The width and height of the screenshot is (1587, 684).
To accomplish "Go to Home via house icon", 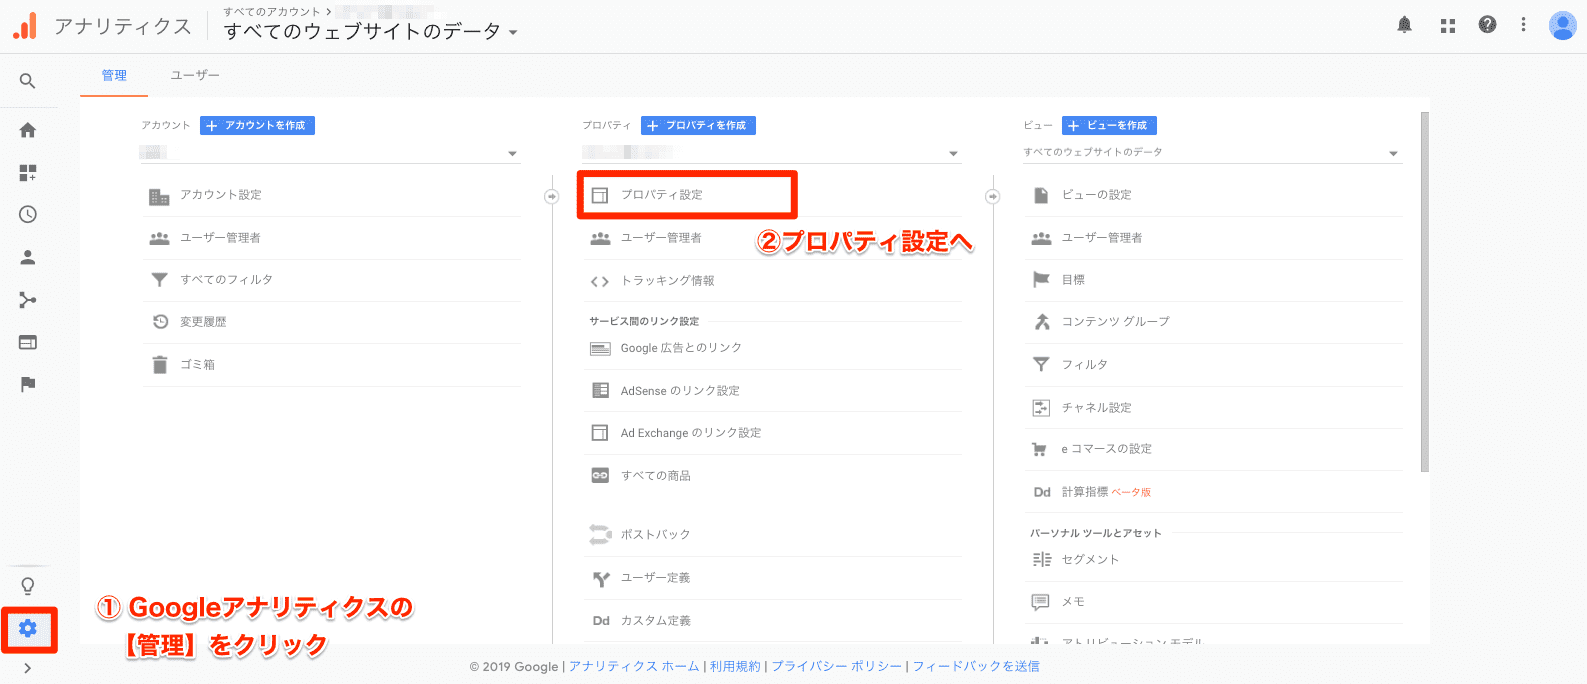I will (28, 130).
